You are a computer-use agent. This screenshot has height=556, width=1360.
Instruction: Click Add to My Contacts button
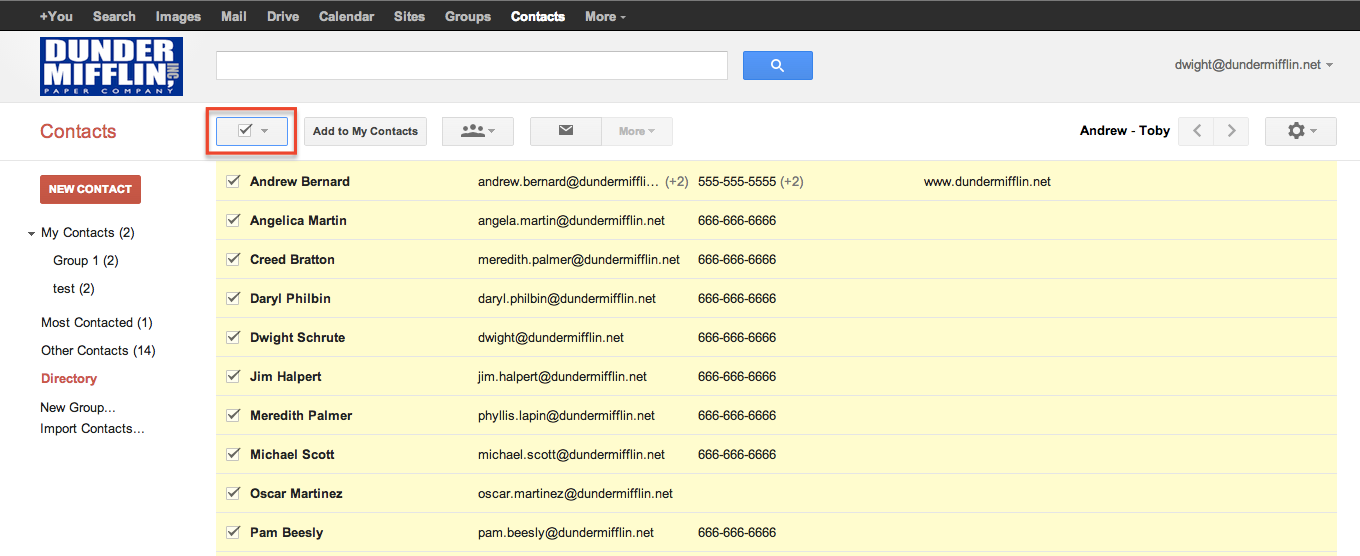pos(365,131)
